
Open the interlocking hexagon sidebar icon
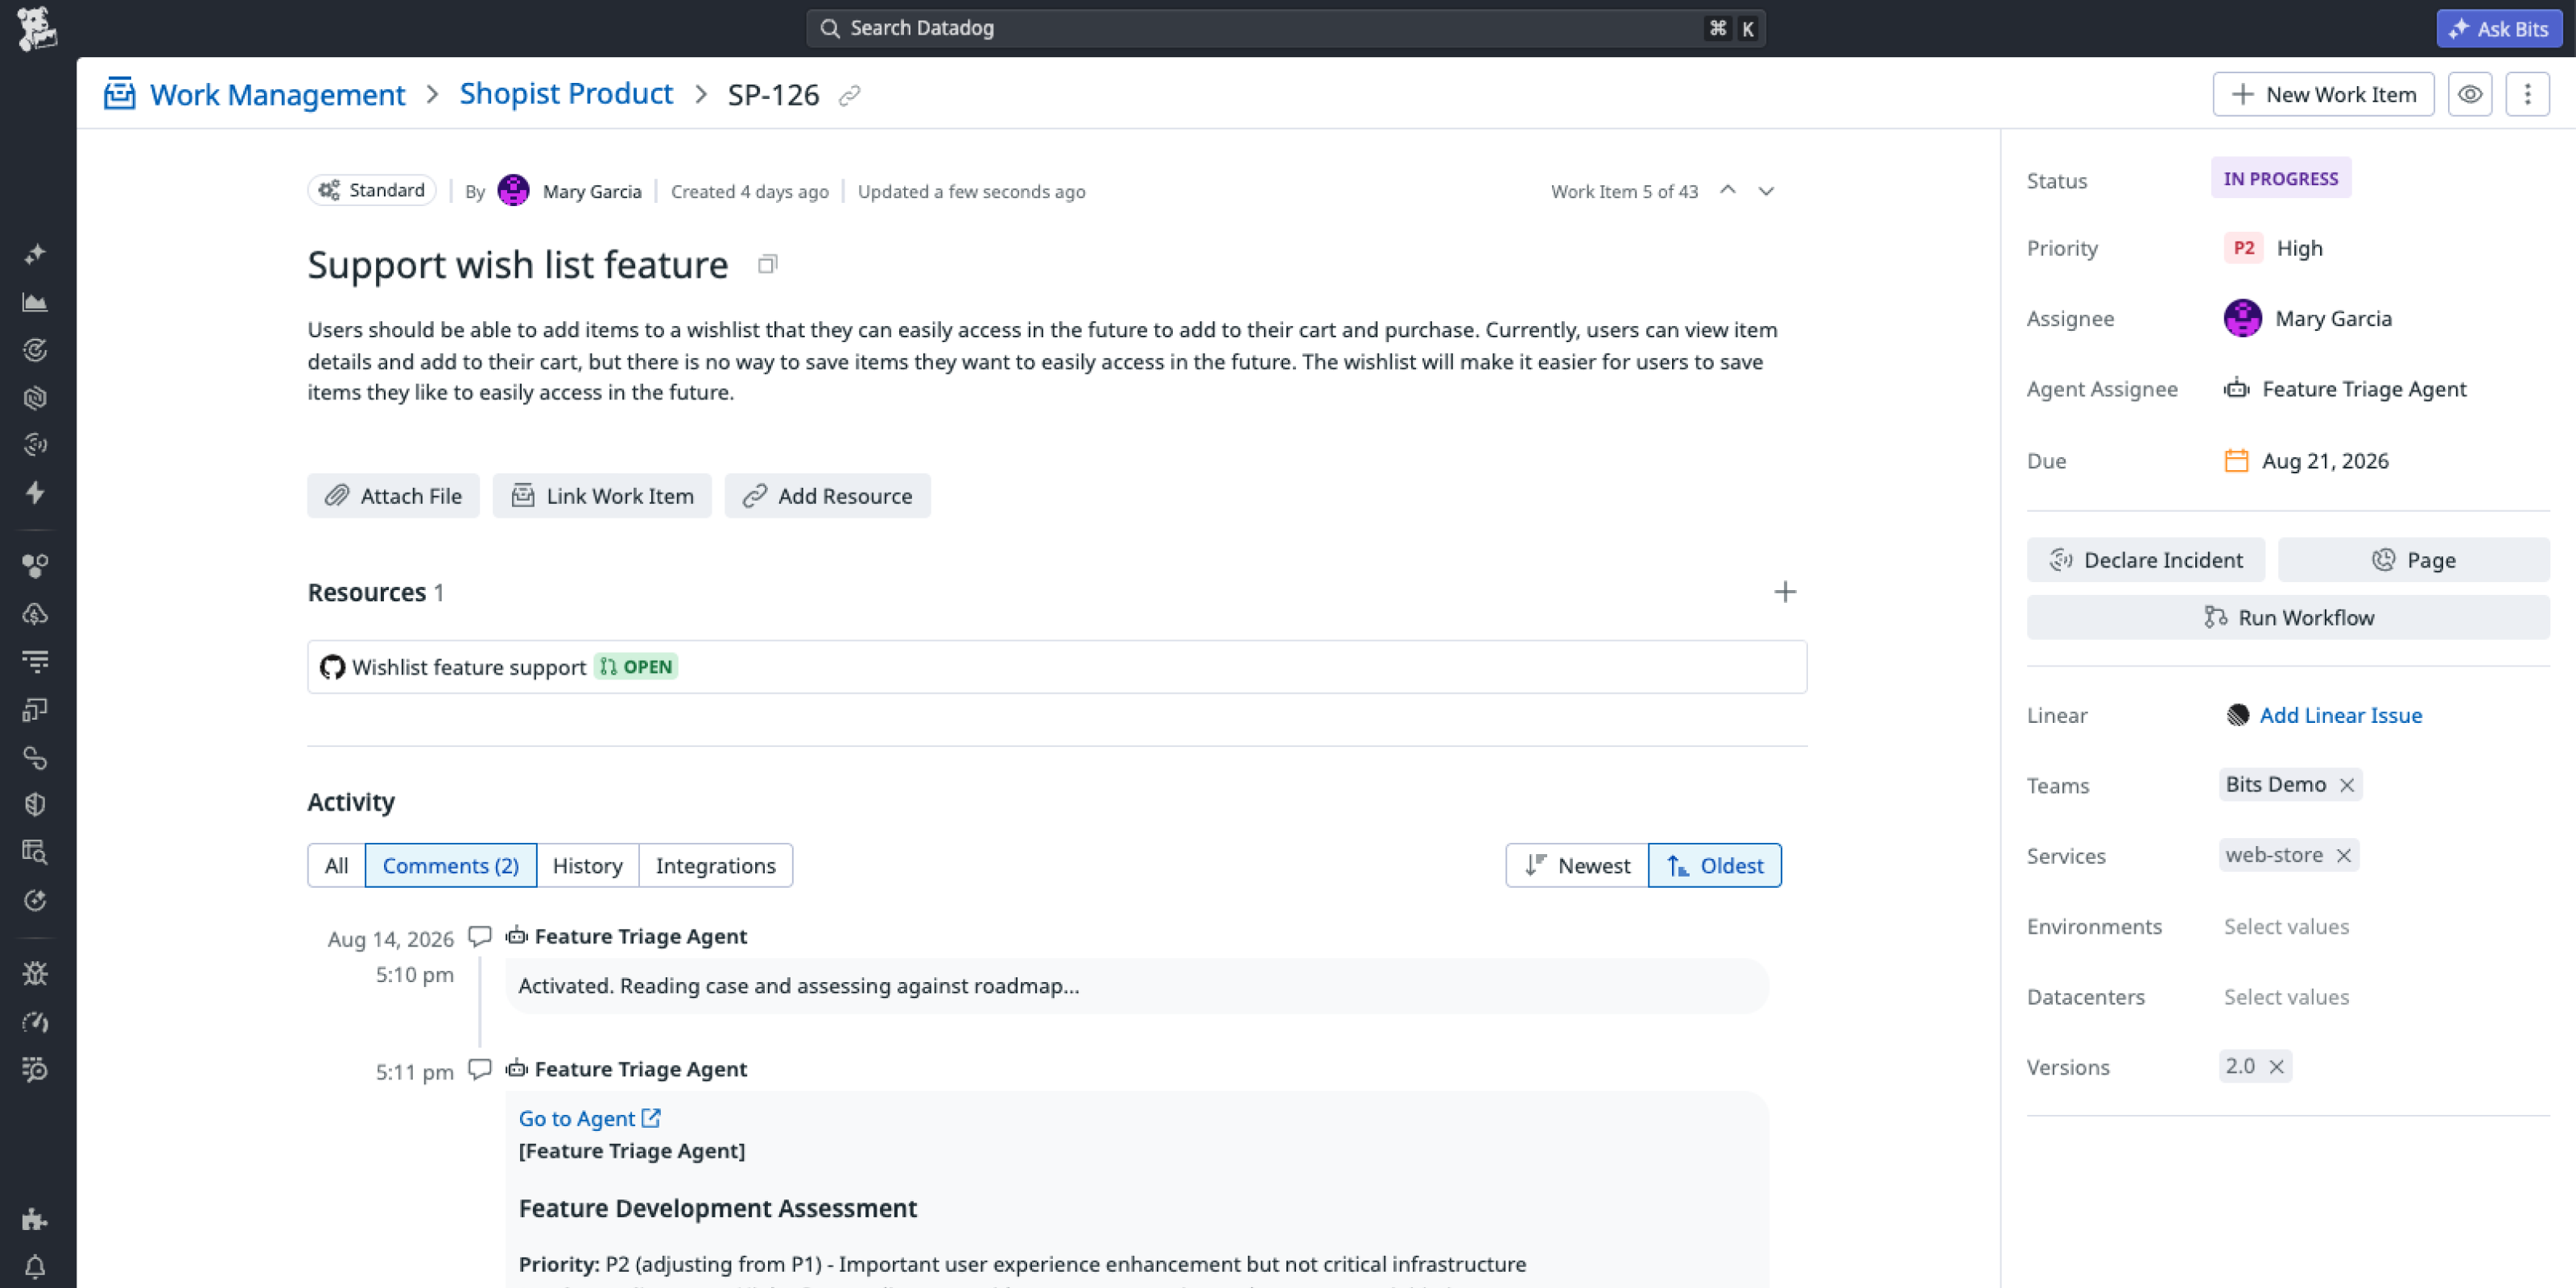point(35,398)
